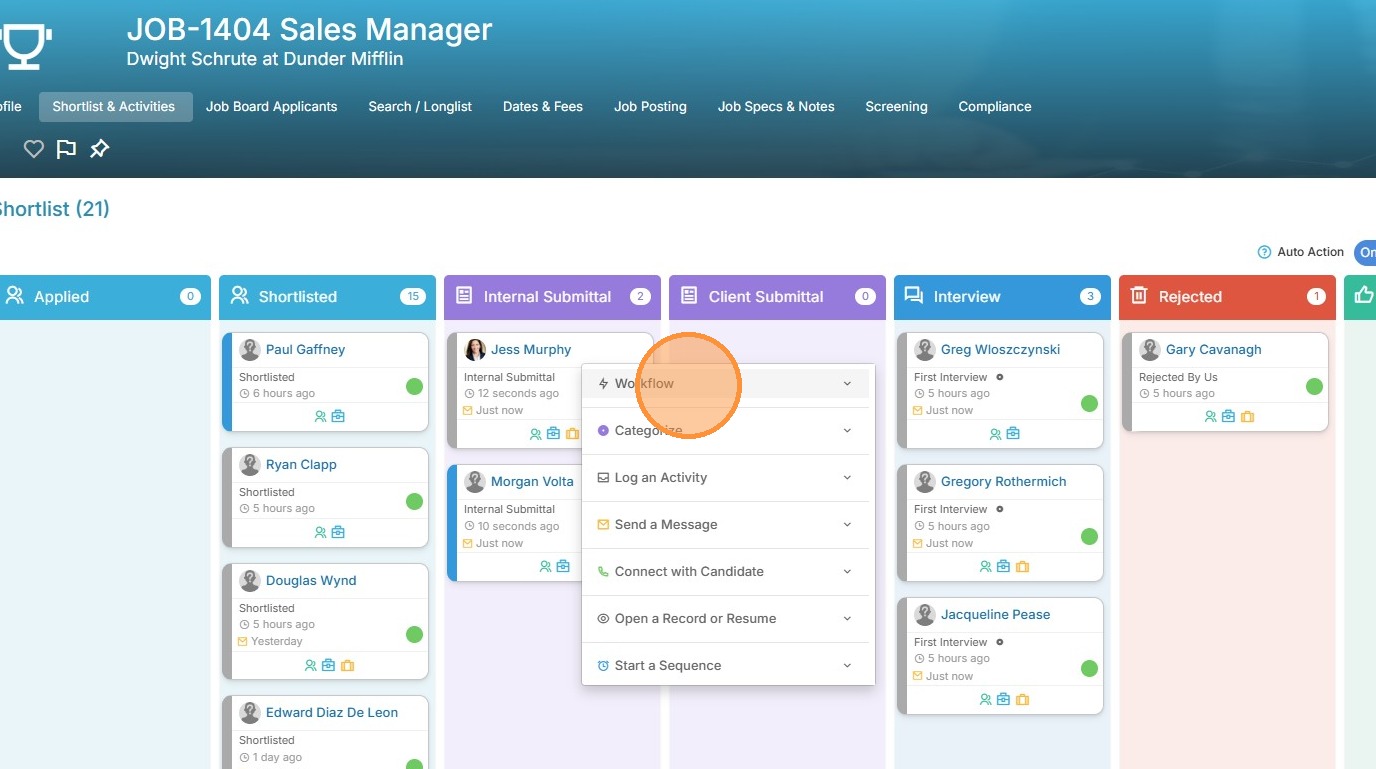Expand the Categorize option chevron
Image resolution: width=1376 pixels, height=769 pixels.
point(847,431)
